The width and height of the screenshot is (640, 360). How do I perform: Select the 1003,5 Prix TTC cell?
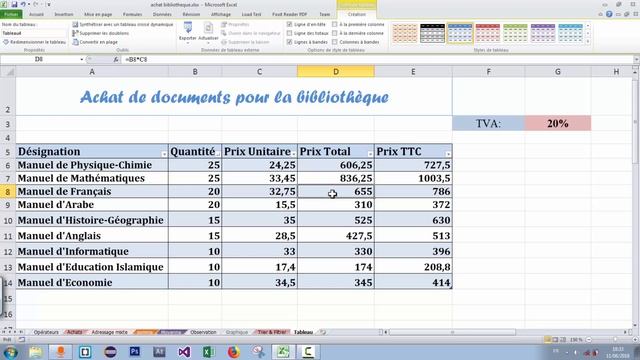pos(413,178)
